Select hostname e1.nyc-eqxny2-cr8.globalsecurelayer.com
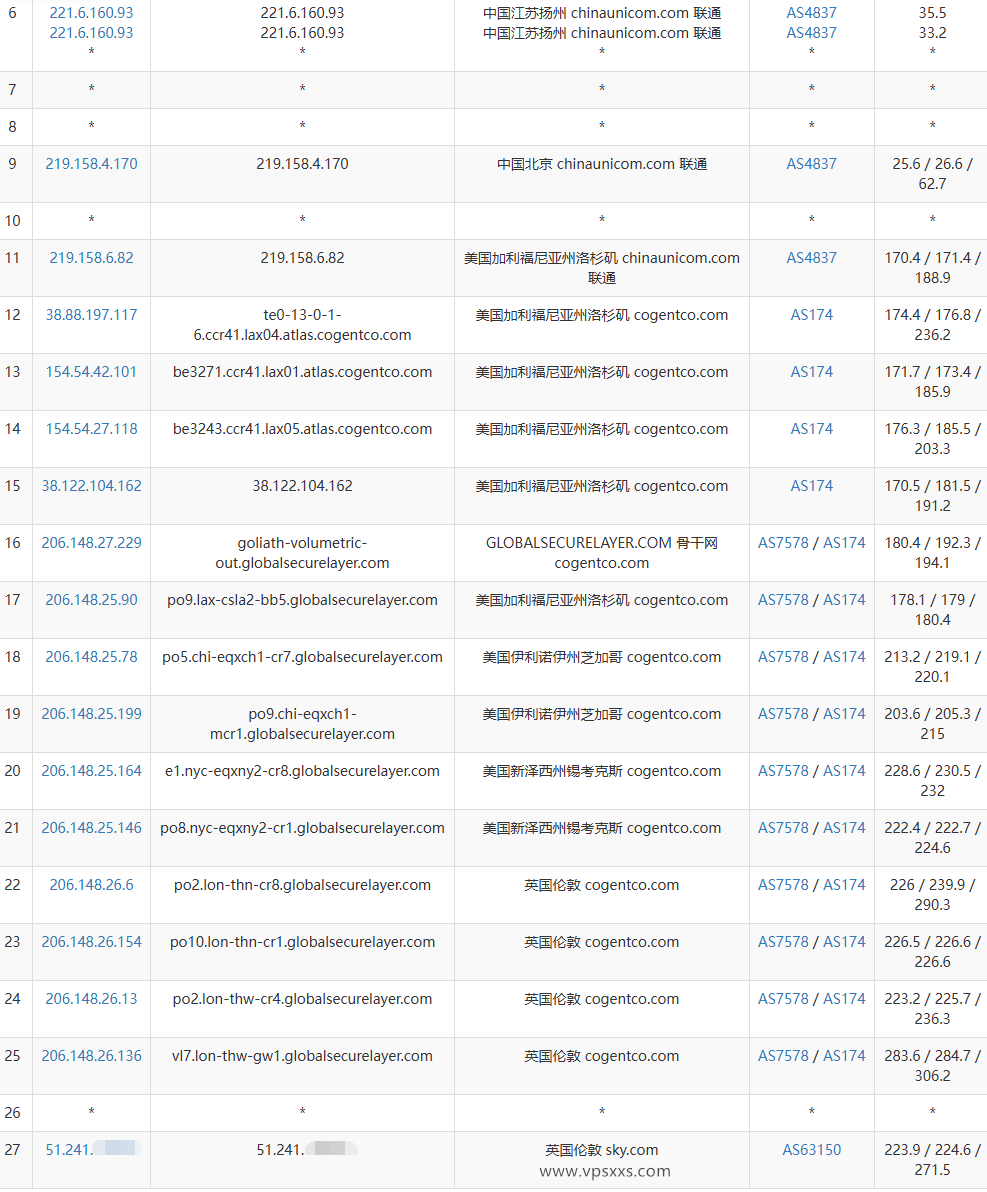Image resolution: width=987 pixels, height=1192 pixels. 303,771
